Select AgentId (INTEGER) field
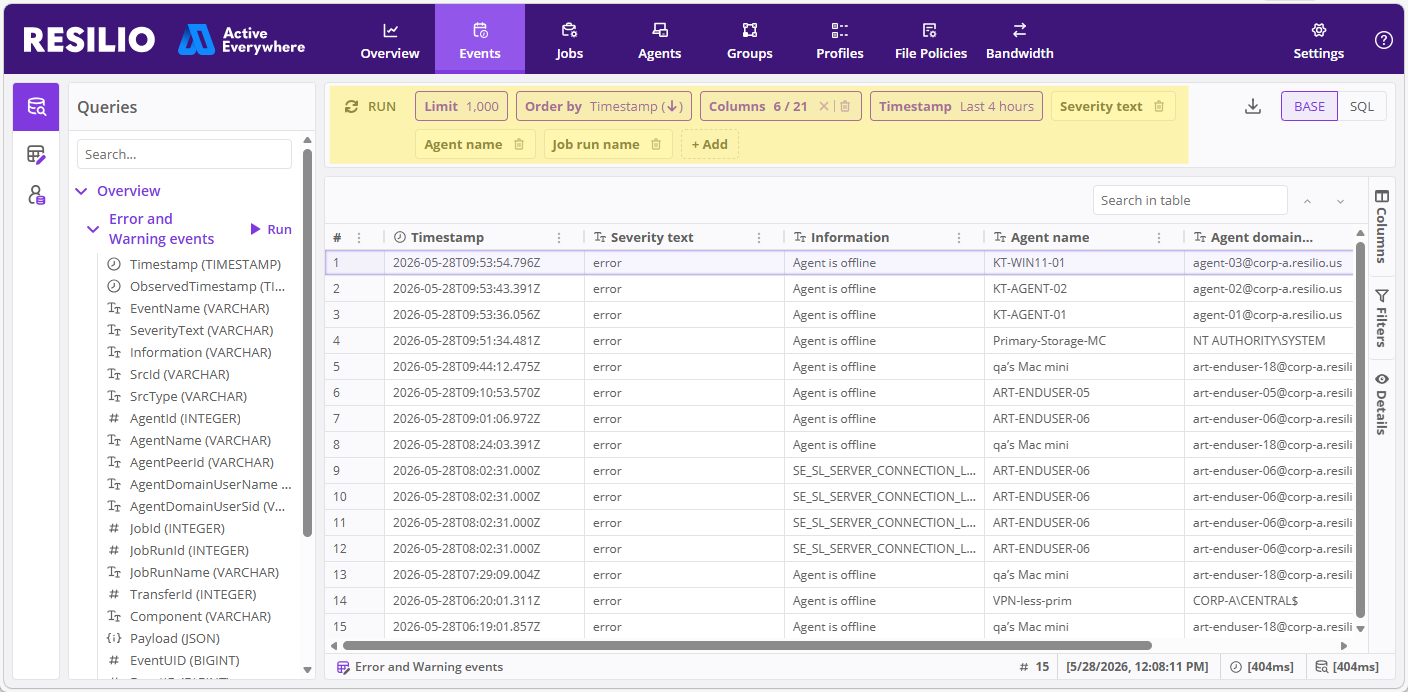 [185, 418]
